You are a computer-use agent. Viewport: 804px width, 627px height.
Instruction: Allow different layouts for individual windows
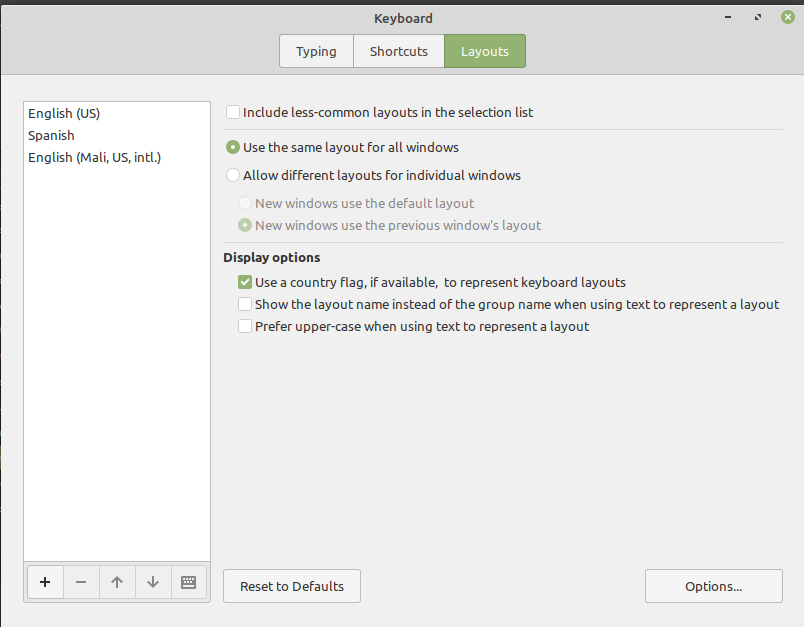[x=233, y=176]
